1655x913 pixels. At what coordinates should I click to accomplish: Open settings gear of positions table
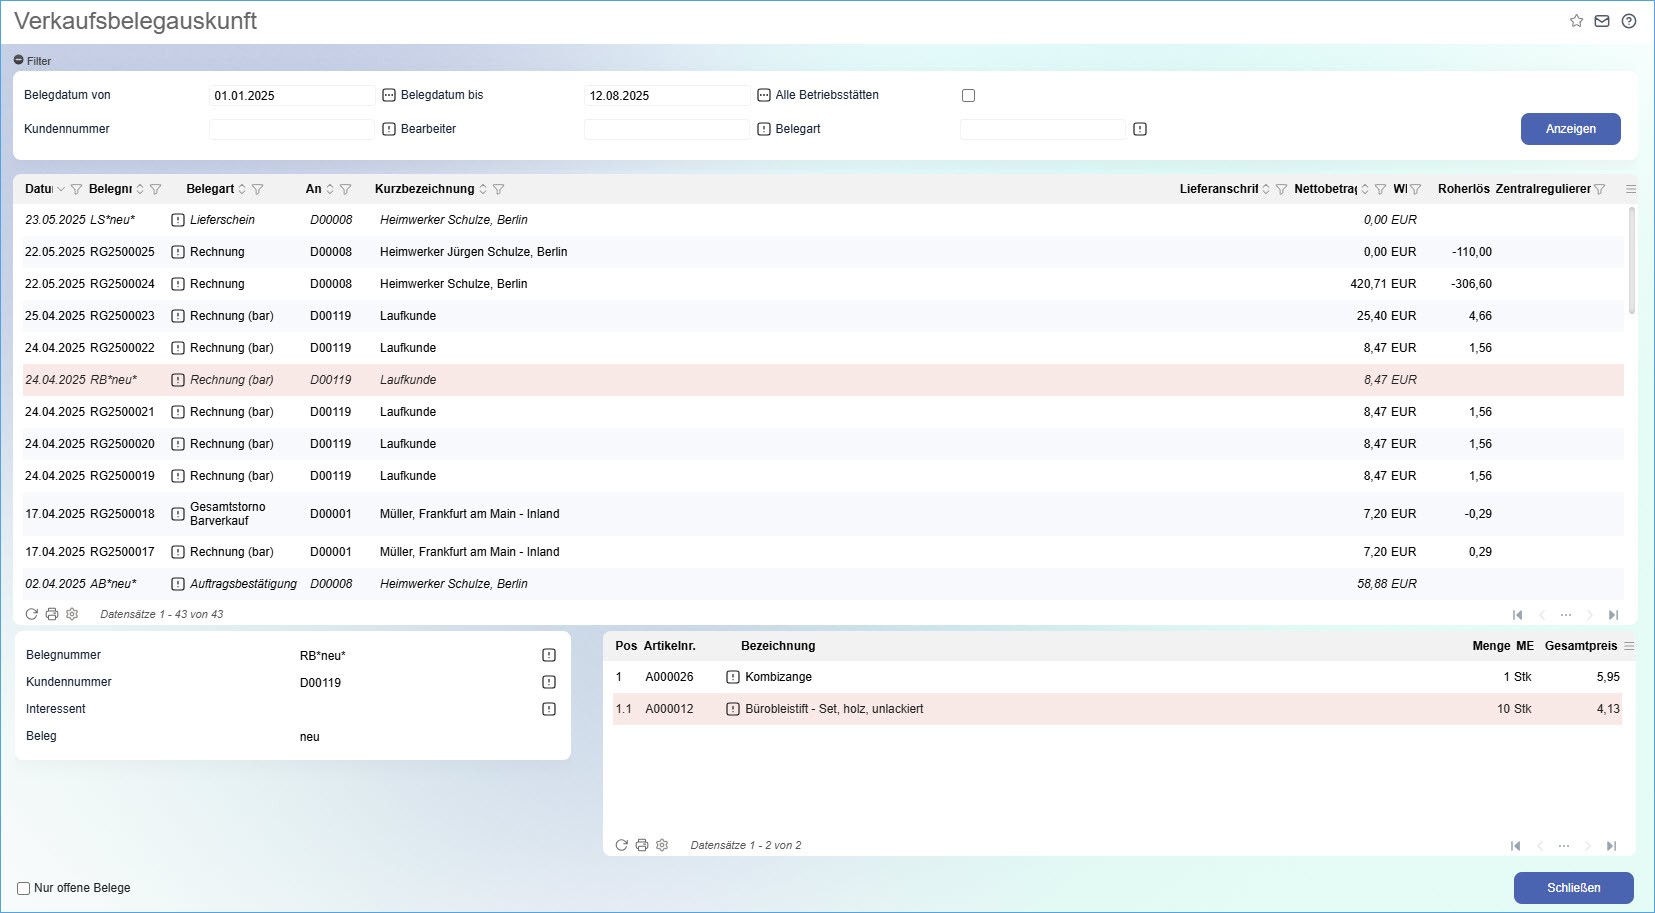[x=662, y=845]
